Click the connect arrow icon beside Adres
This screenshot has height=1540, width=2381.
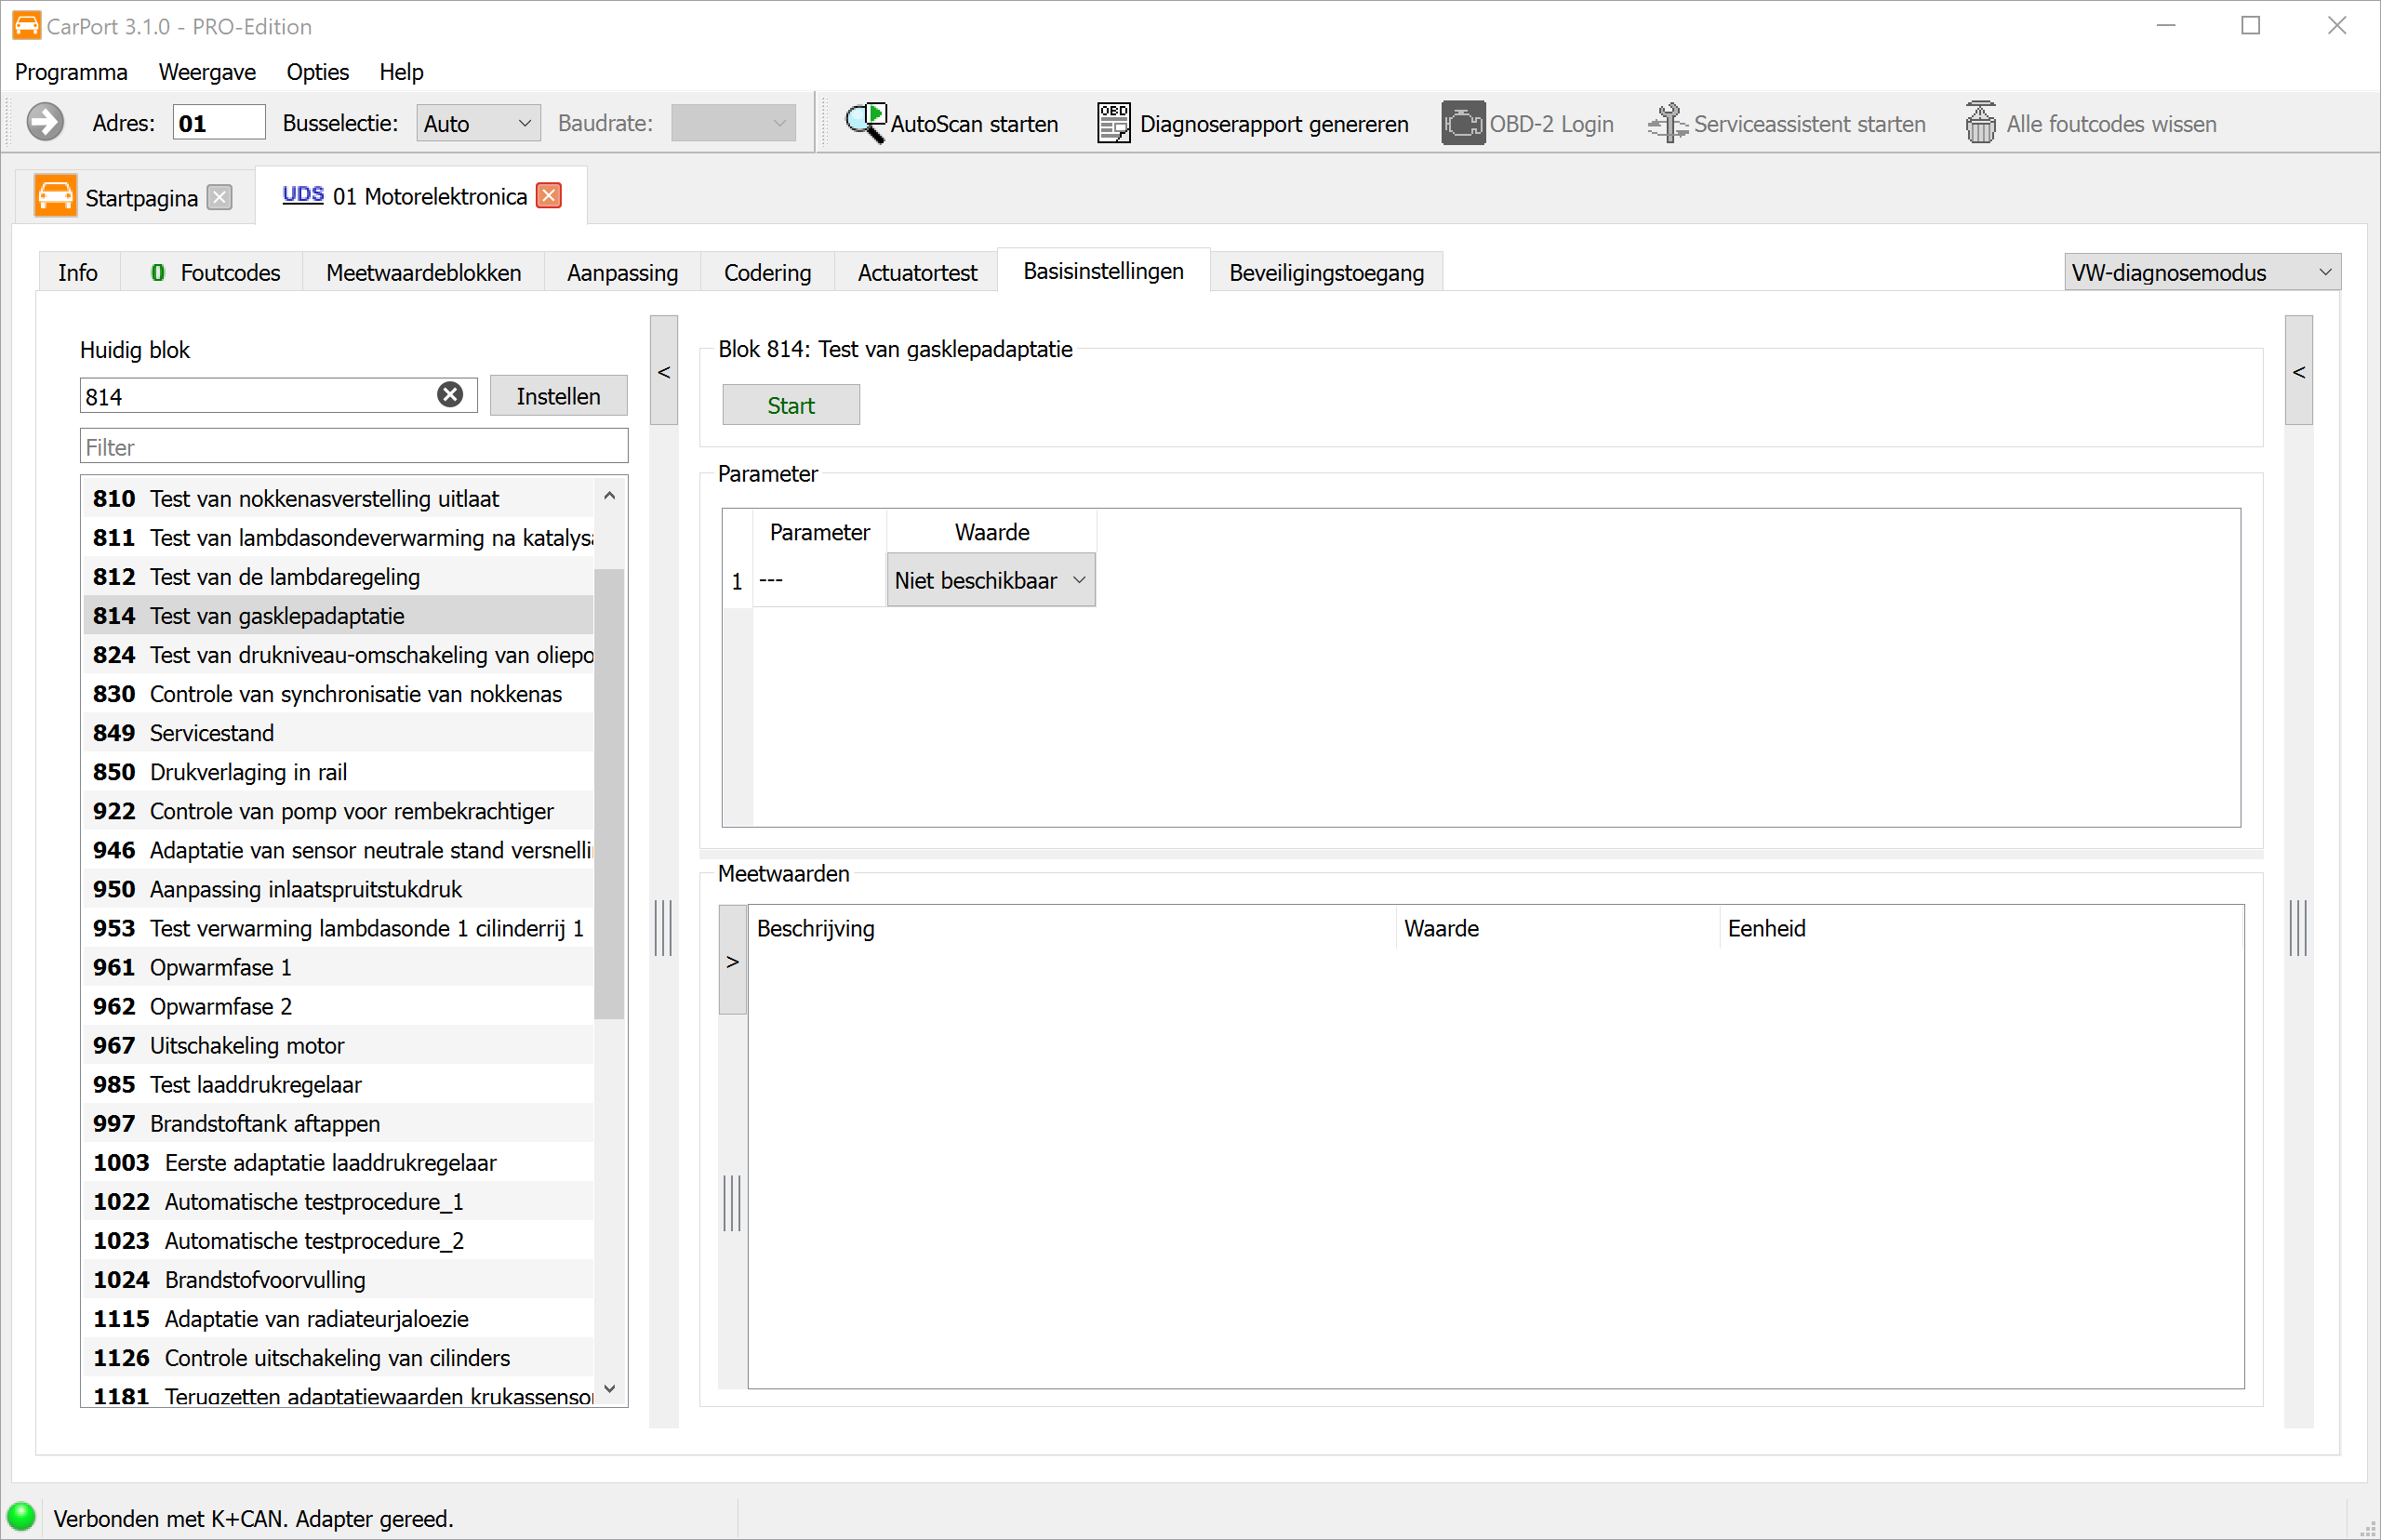(45, 122)
